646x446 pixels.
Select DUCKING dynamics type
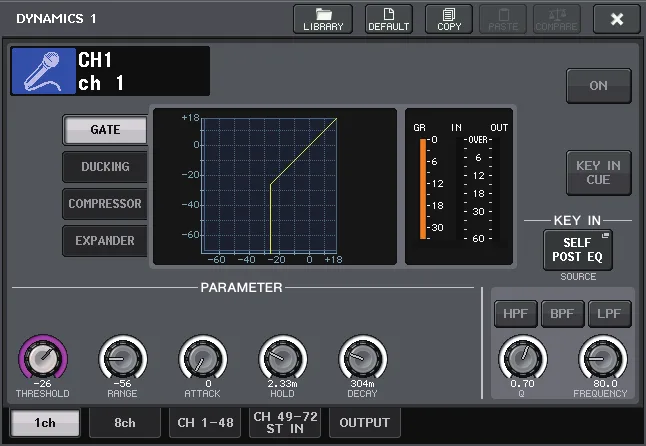tap(105, 167)
